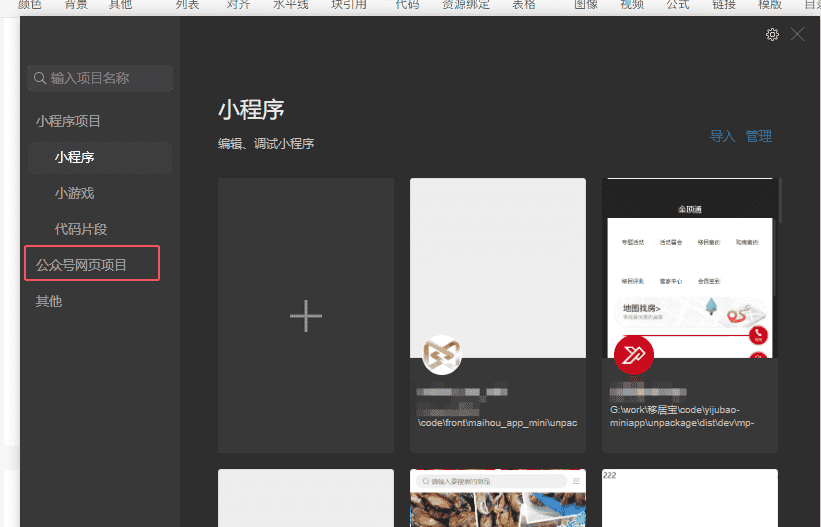821x527 pixels.
Task: Click 背景 in the background toolbar
Action: [x=76, y=5]
